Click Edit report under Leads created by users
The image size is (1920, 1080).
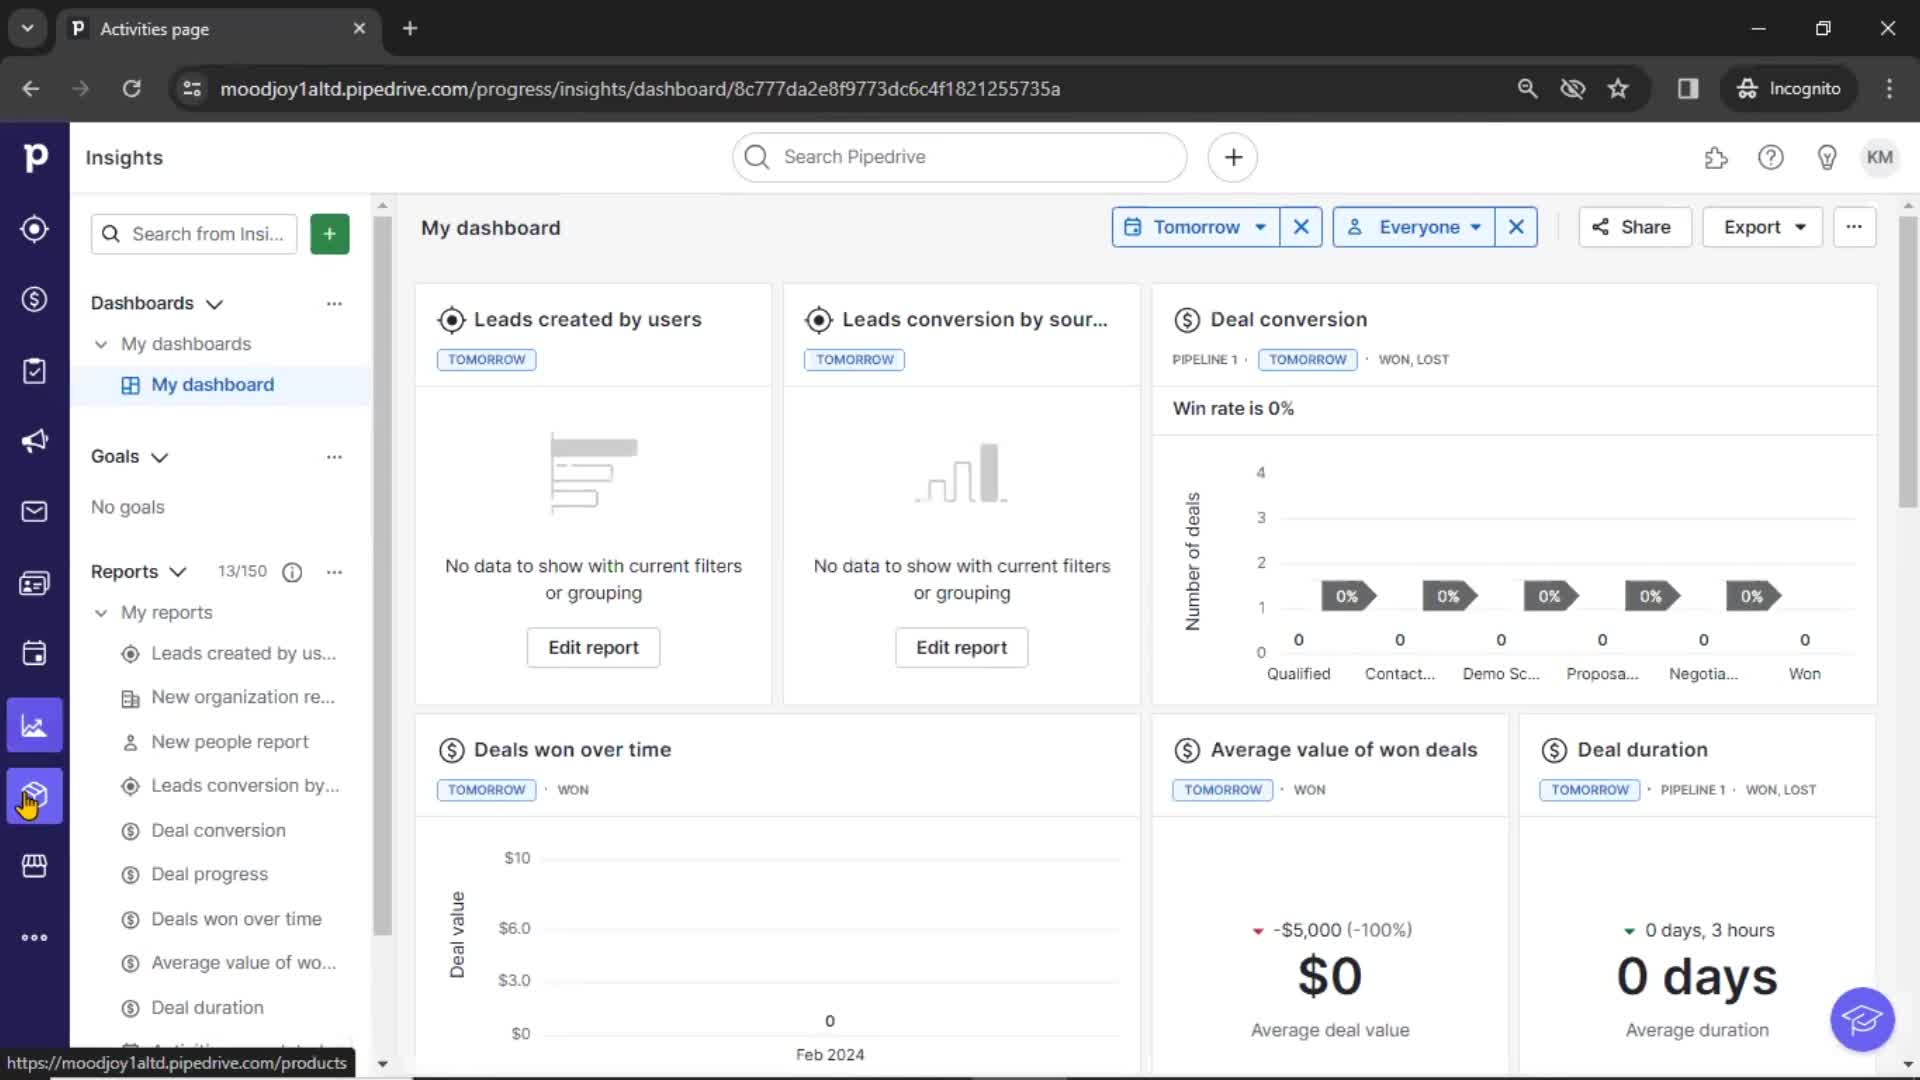point(592,647)
